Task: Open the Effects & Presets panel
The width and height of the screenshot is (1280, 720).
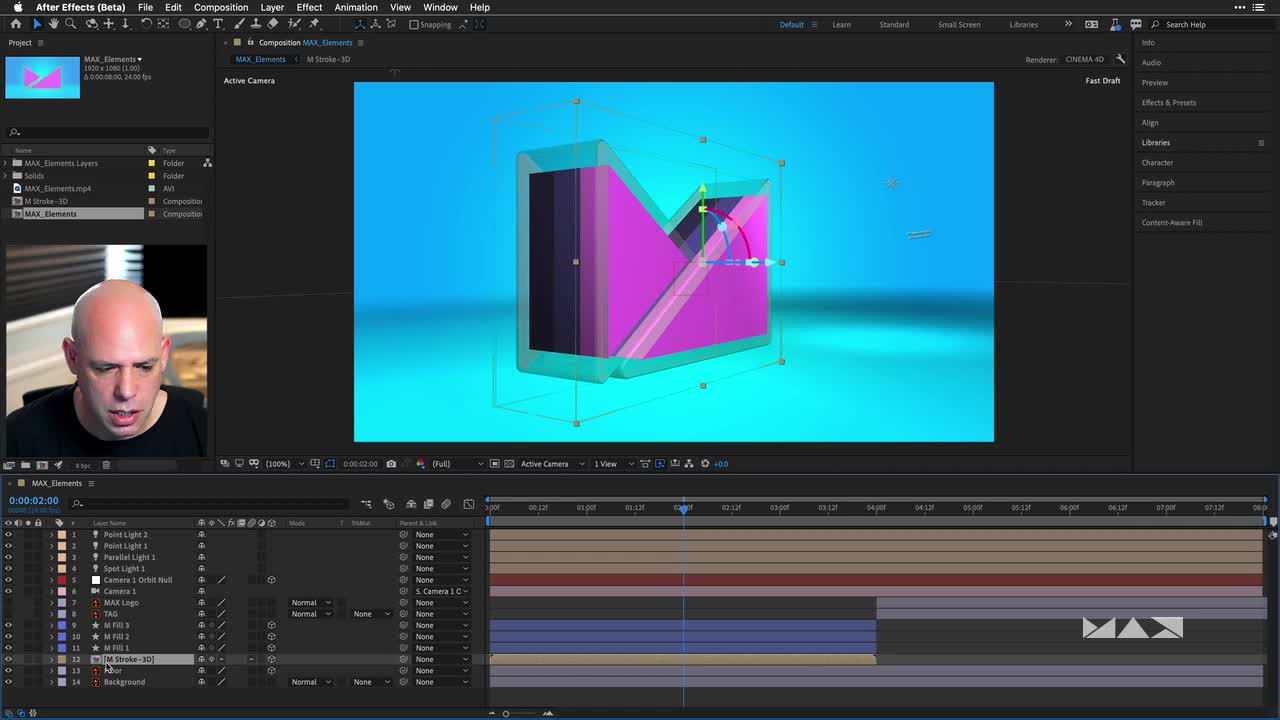Action: point(1168,102)
